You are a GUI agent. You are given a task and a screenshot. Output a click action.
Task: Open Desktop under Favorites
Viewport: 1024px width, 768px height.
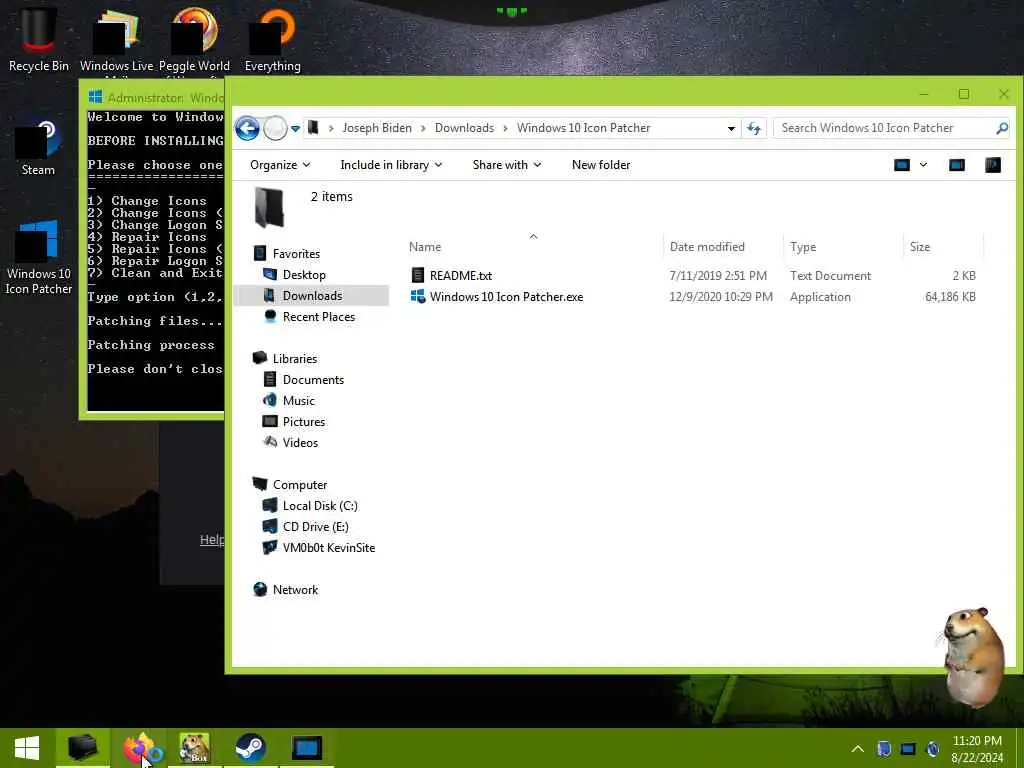(x=304, y=274)
